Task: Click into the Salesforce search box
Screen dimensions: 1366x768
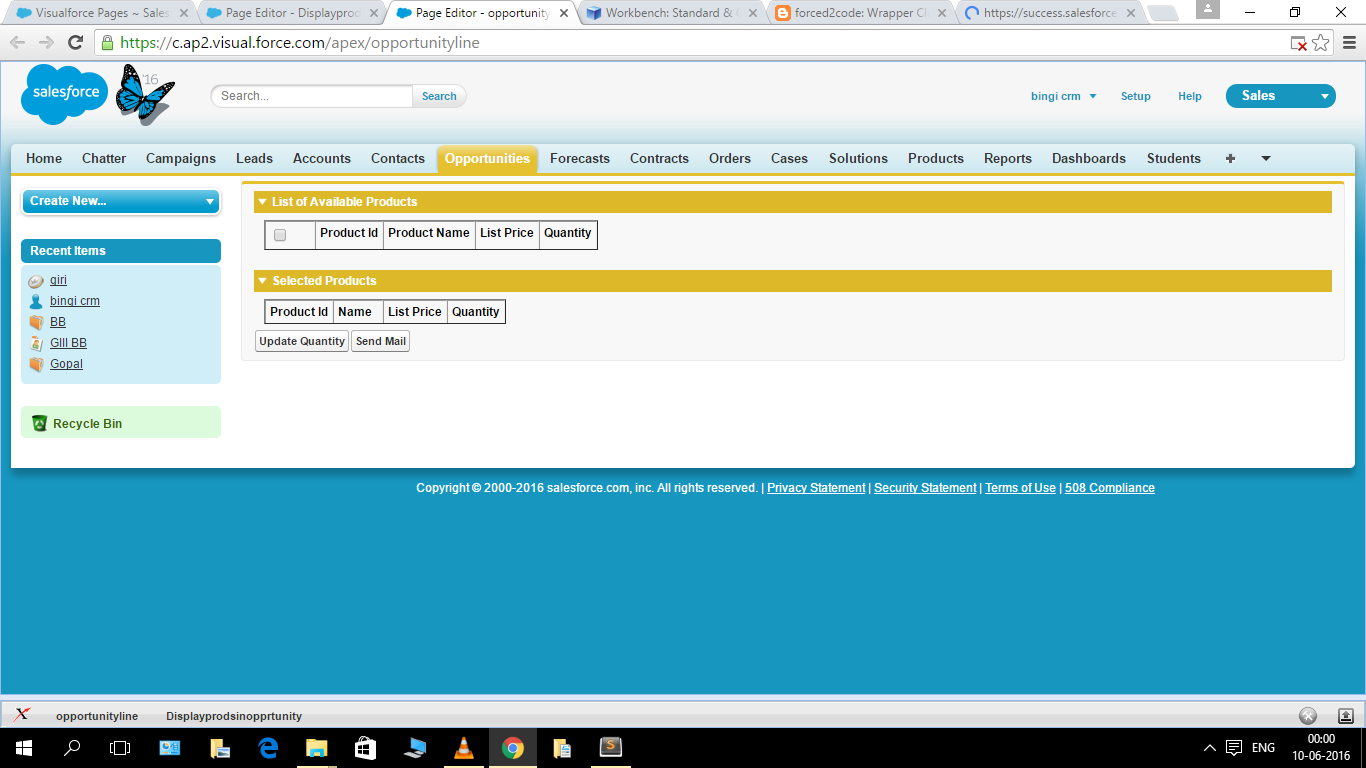Action: point(312,96)
